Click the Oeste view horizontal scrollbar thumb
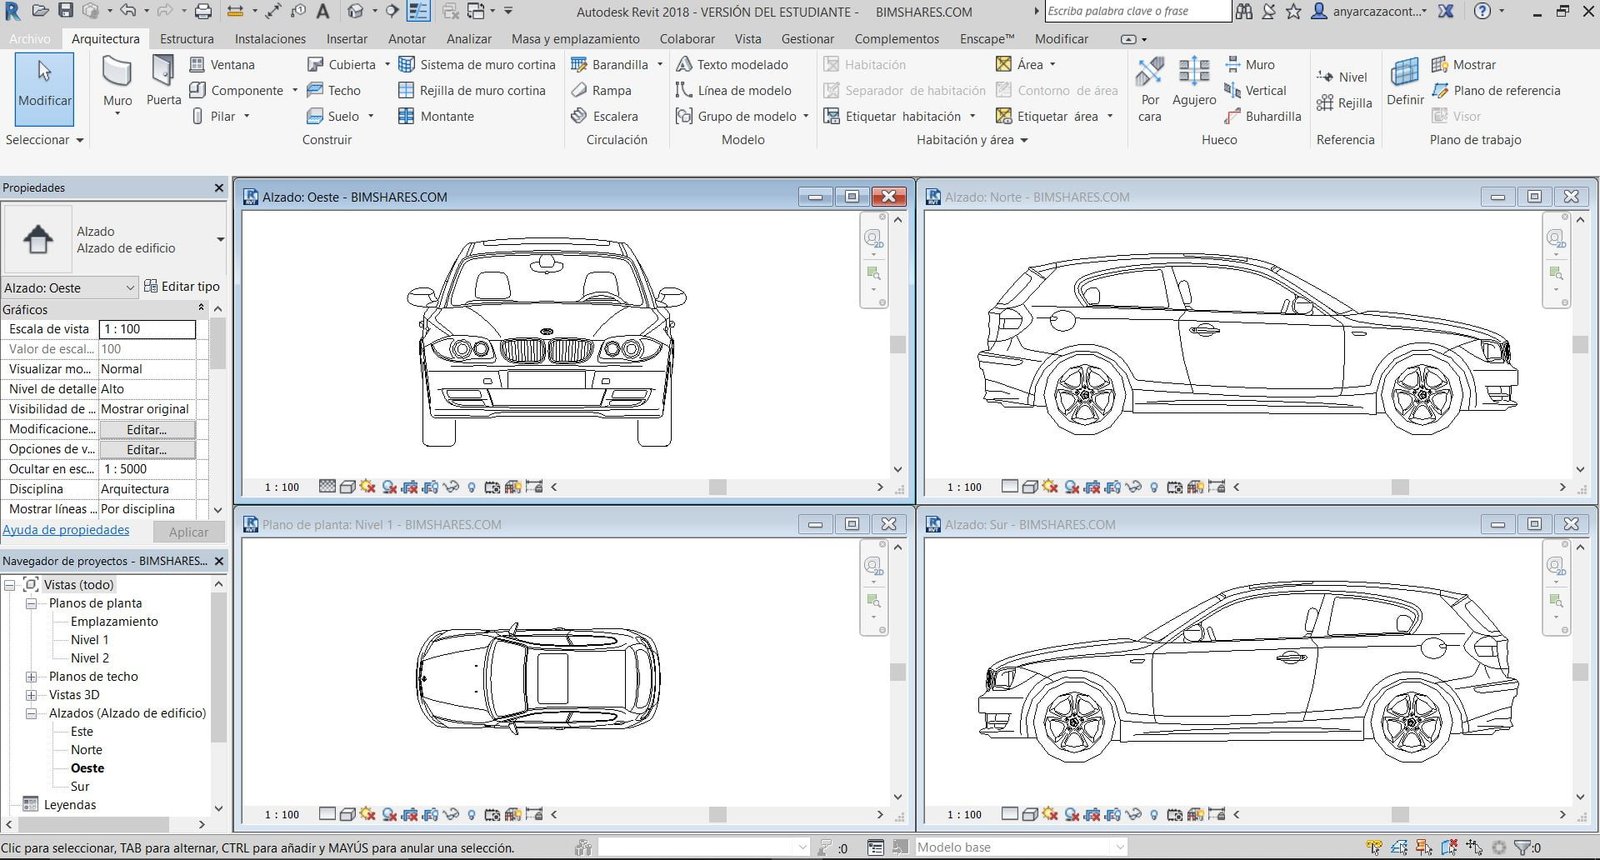This screenshot has height=860, width=1600. pyautogui.click(x=718, y=487)
